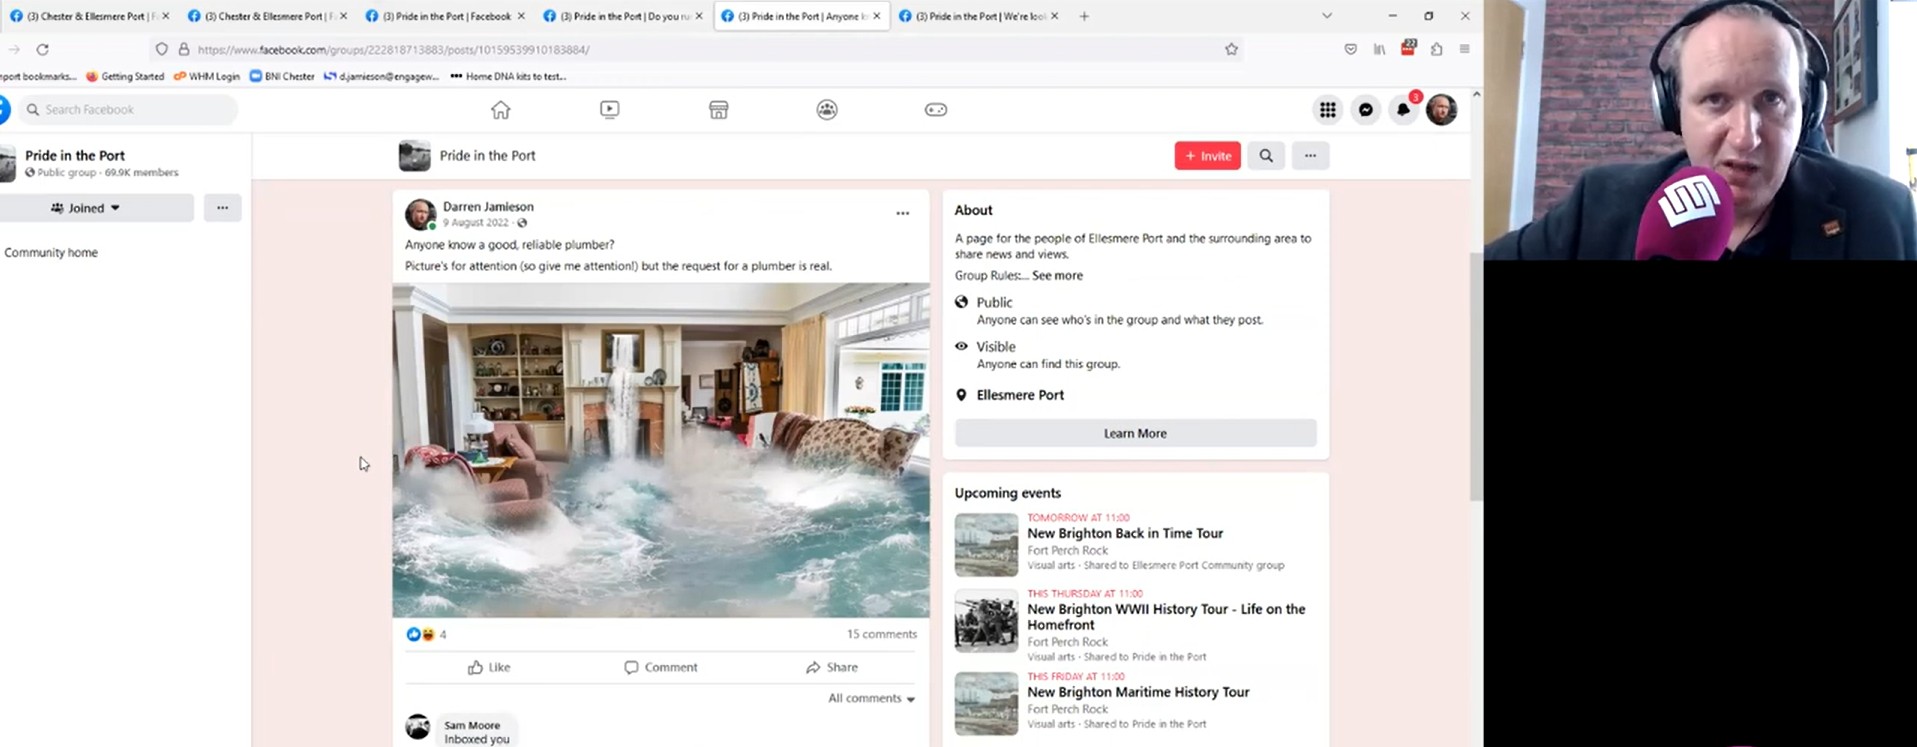Viewport: 1917px width, 747px height.
Task: Click the Search Facebook field
Action: tap(128, 110)
